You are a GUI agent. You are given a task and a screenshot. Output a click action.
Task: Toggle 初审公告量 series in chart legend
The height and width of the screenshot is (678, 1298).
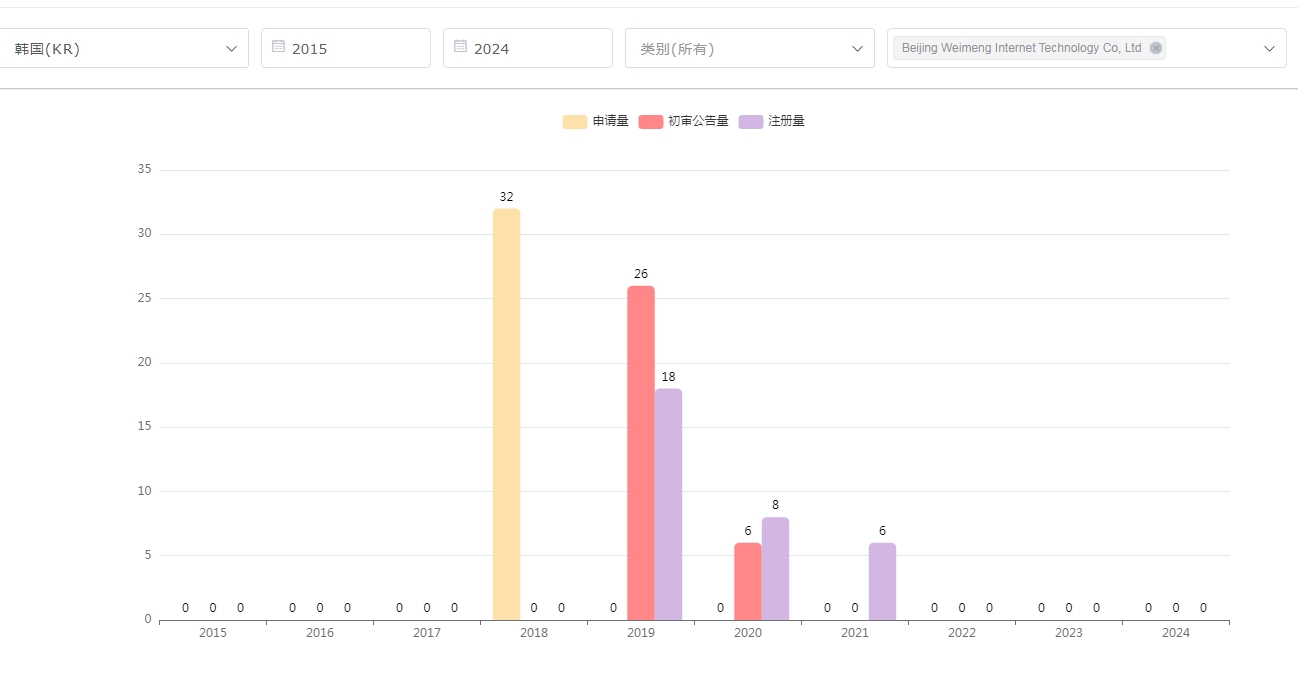pos(698,121)
